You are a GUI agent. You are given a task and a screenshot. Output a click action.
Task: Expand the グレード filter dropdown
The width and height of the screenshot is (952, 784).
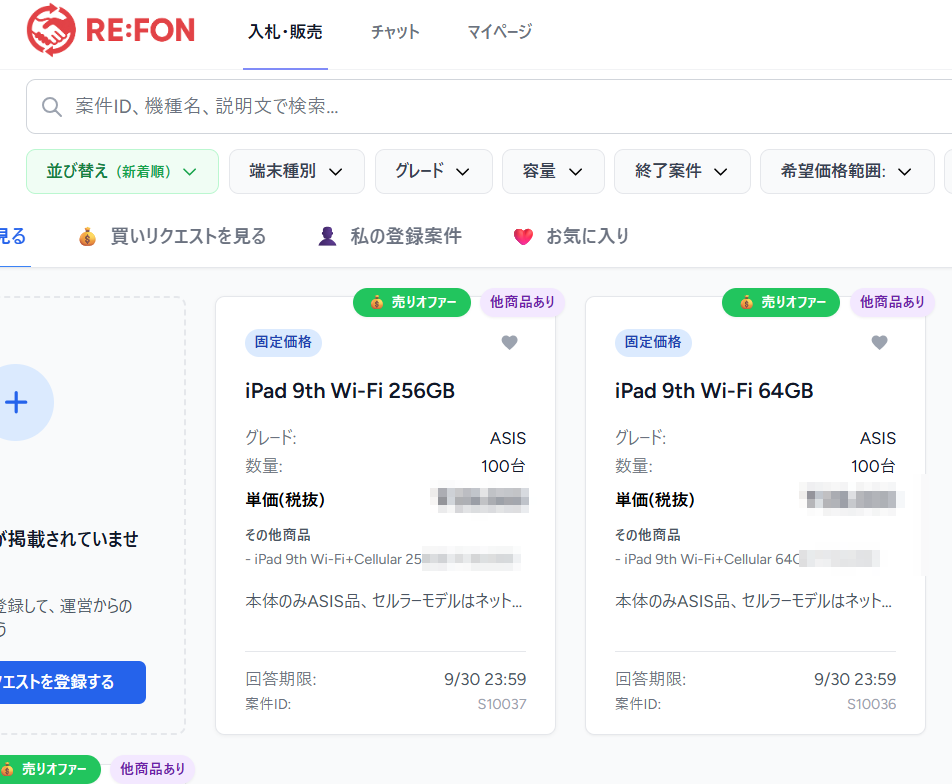point(434,171)
